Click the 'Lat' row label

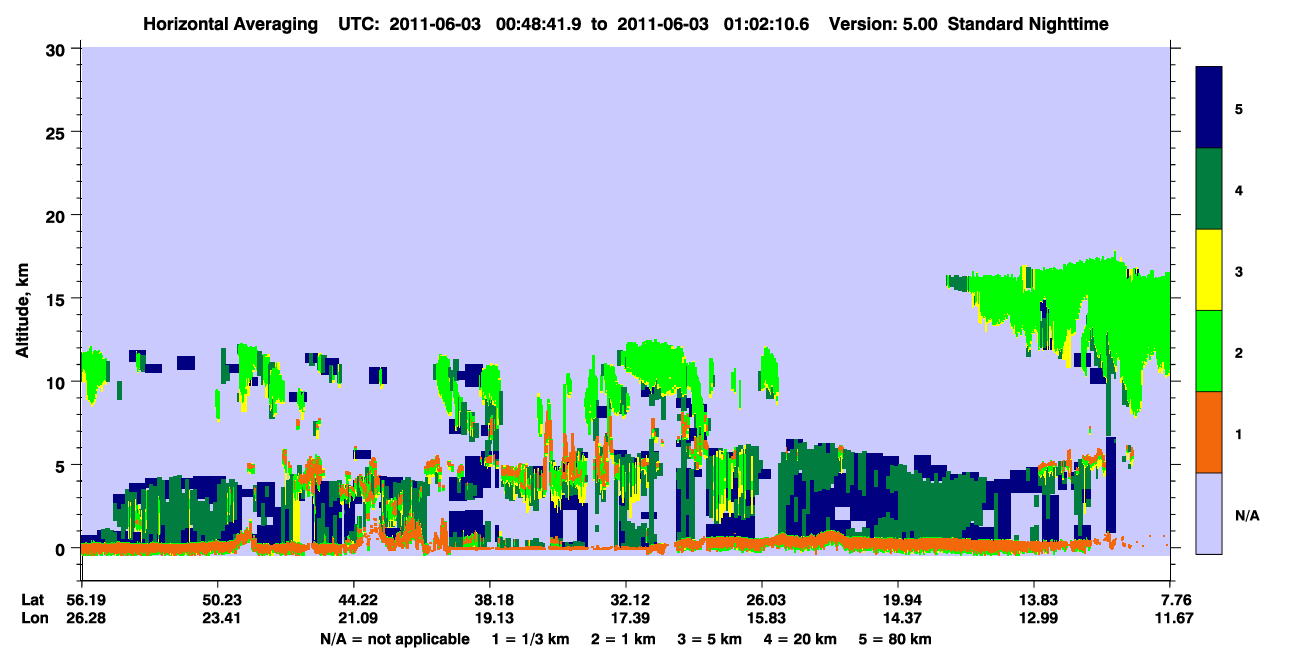(x=31, y=600)
